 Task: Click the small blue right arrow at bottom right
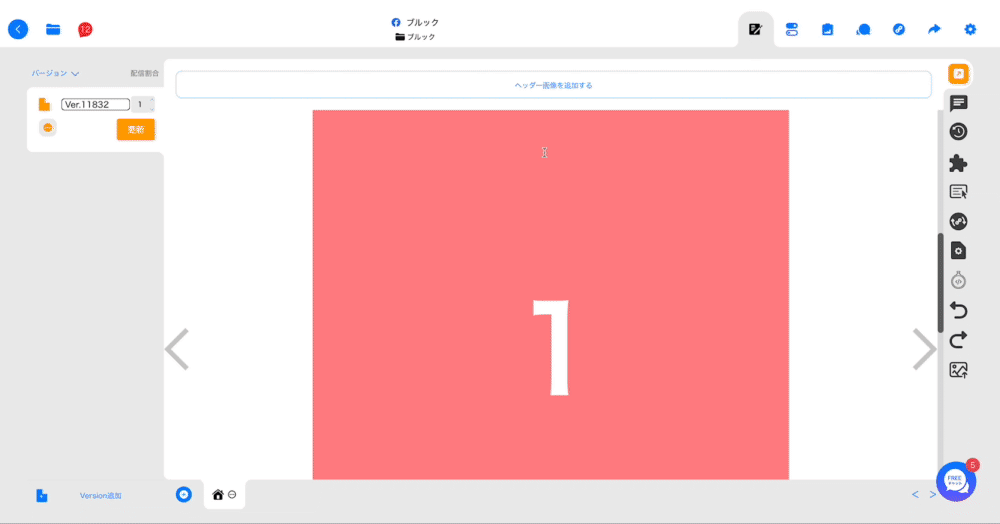(932, 495)
